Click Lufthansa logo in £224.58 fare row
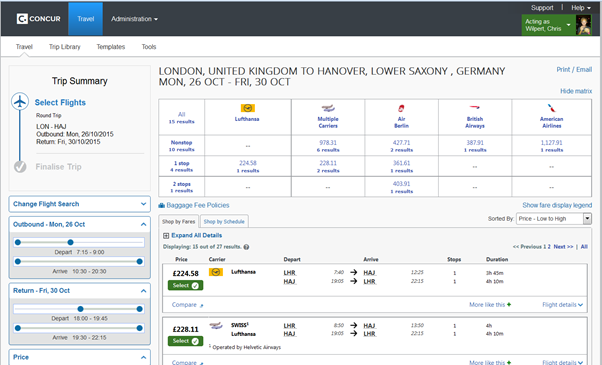 216,272
